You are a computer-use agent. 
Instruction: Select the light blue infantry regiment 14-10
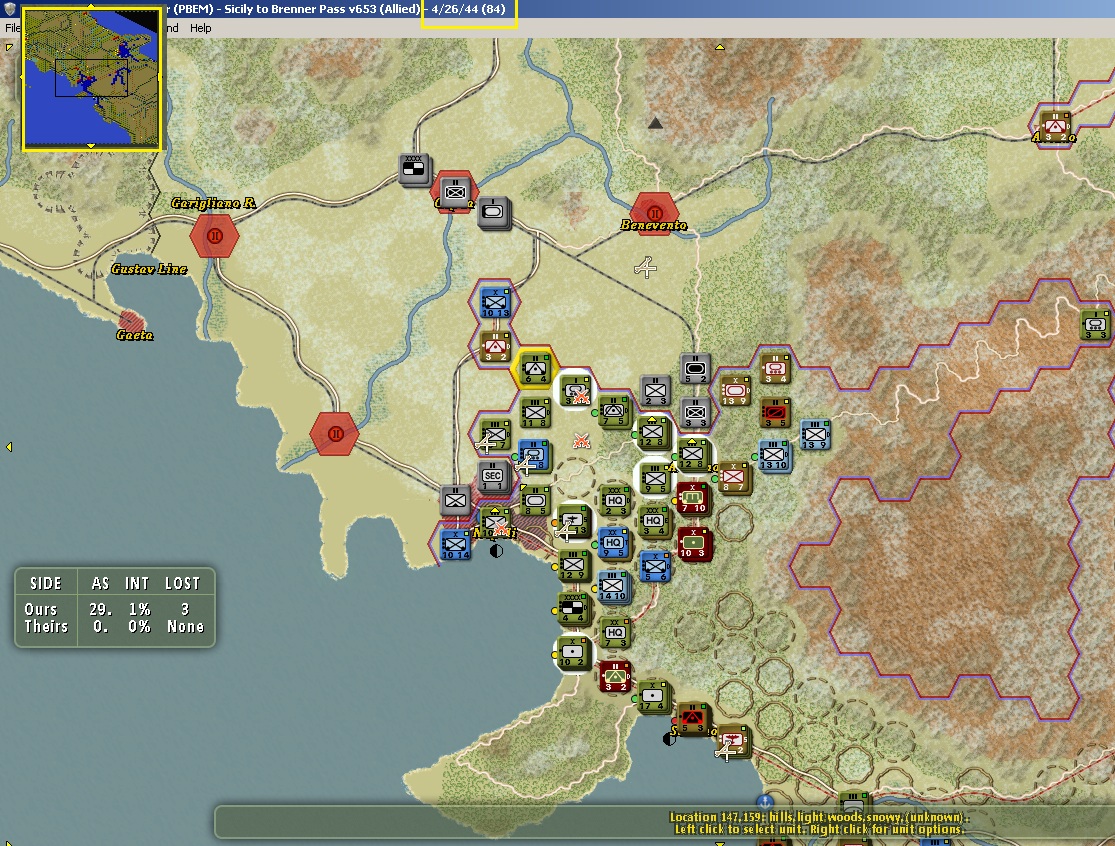(x=612, y=587)
